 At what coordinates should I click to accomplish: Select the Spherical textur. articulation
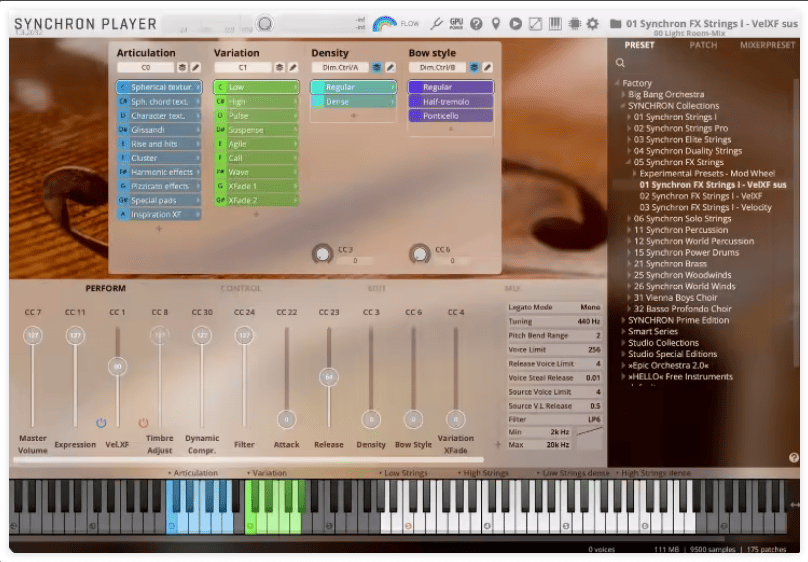[159, 87]
